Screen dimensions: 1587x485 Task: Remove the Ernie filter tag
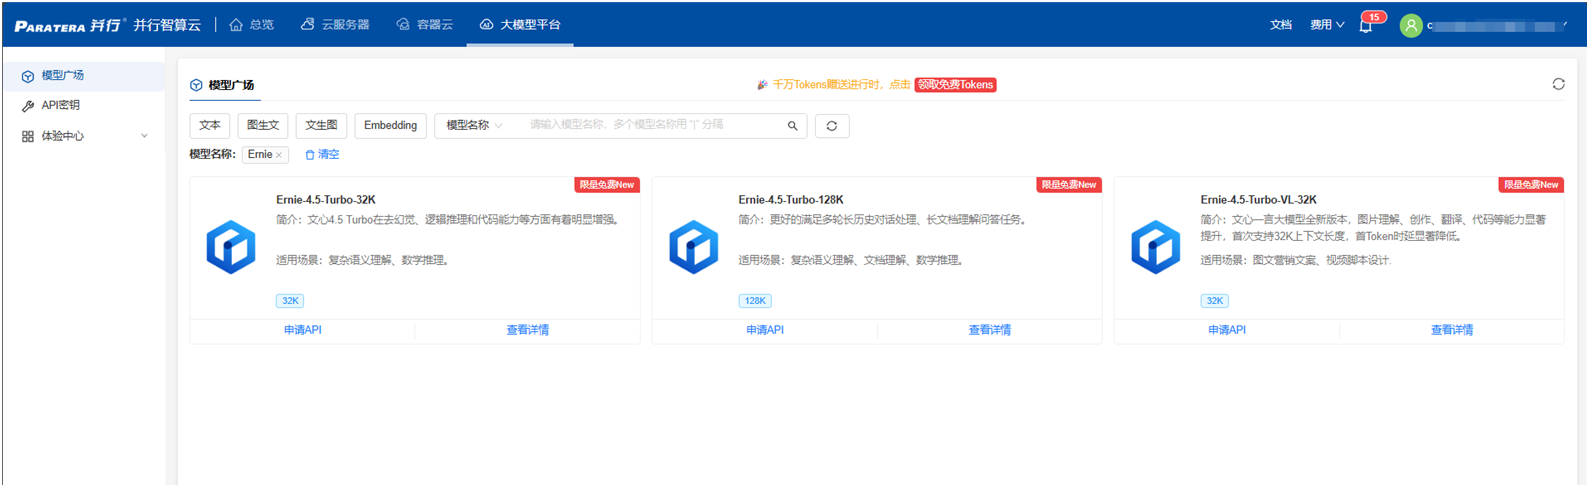(x=279, y=155)
